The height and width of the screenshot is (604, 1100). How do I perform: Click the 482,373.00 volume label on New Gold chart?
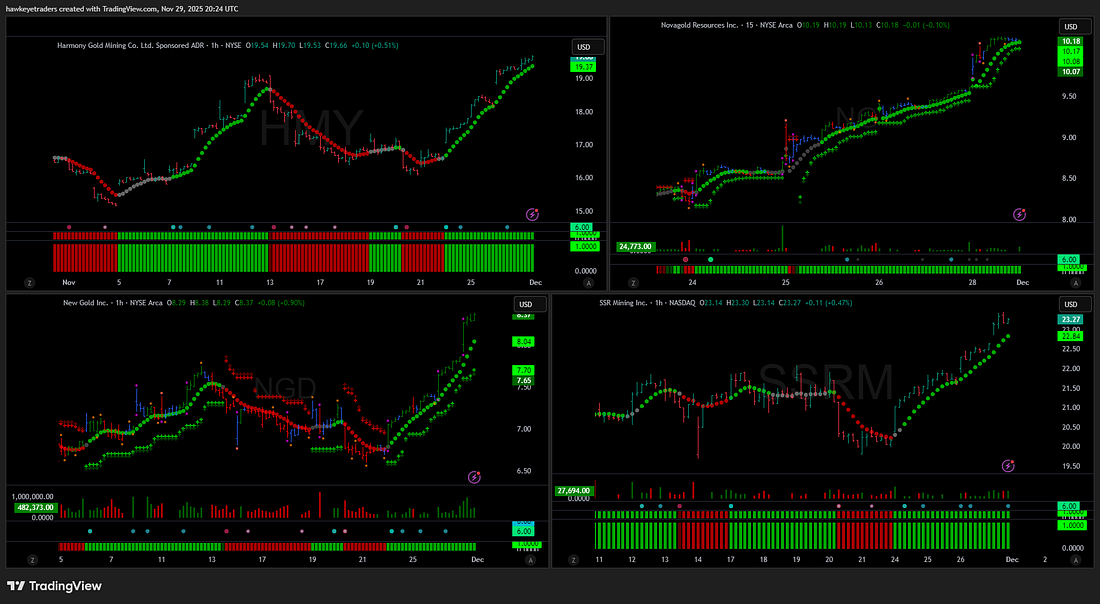[35, 507]
